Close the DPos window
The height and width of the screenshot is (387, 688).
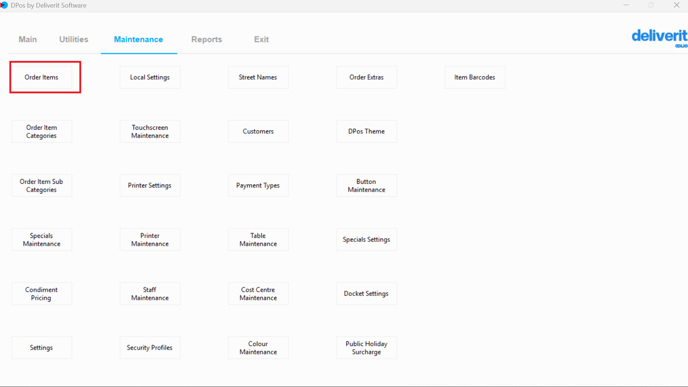tap(676, 5)
